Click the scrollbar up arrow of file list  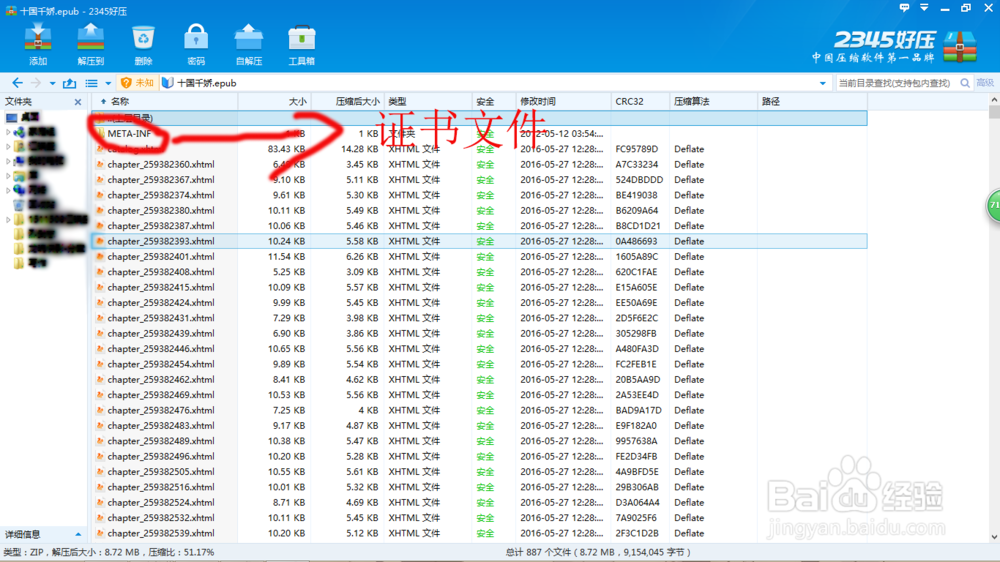(x=994, y=100)
